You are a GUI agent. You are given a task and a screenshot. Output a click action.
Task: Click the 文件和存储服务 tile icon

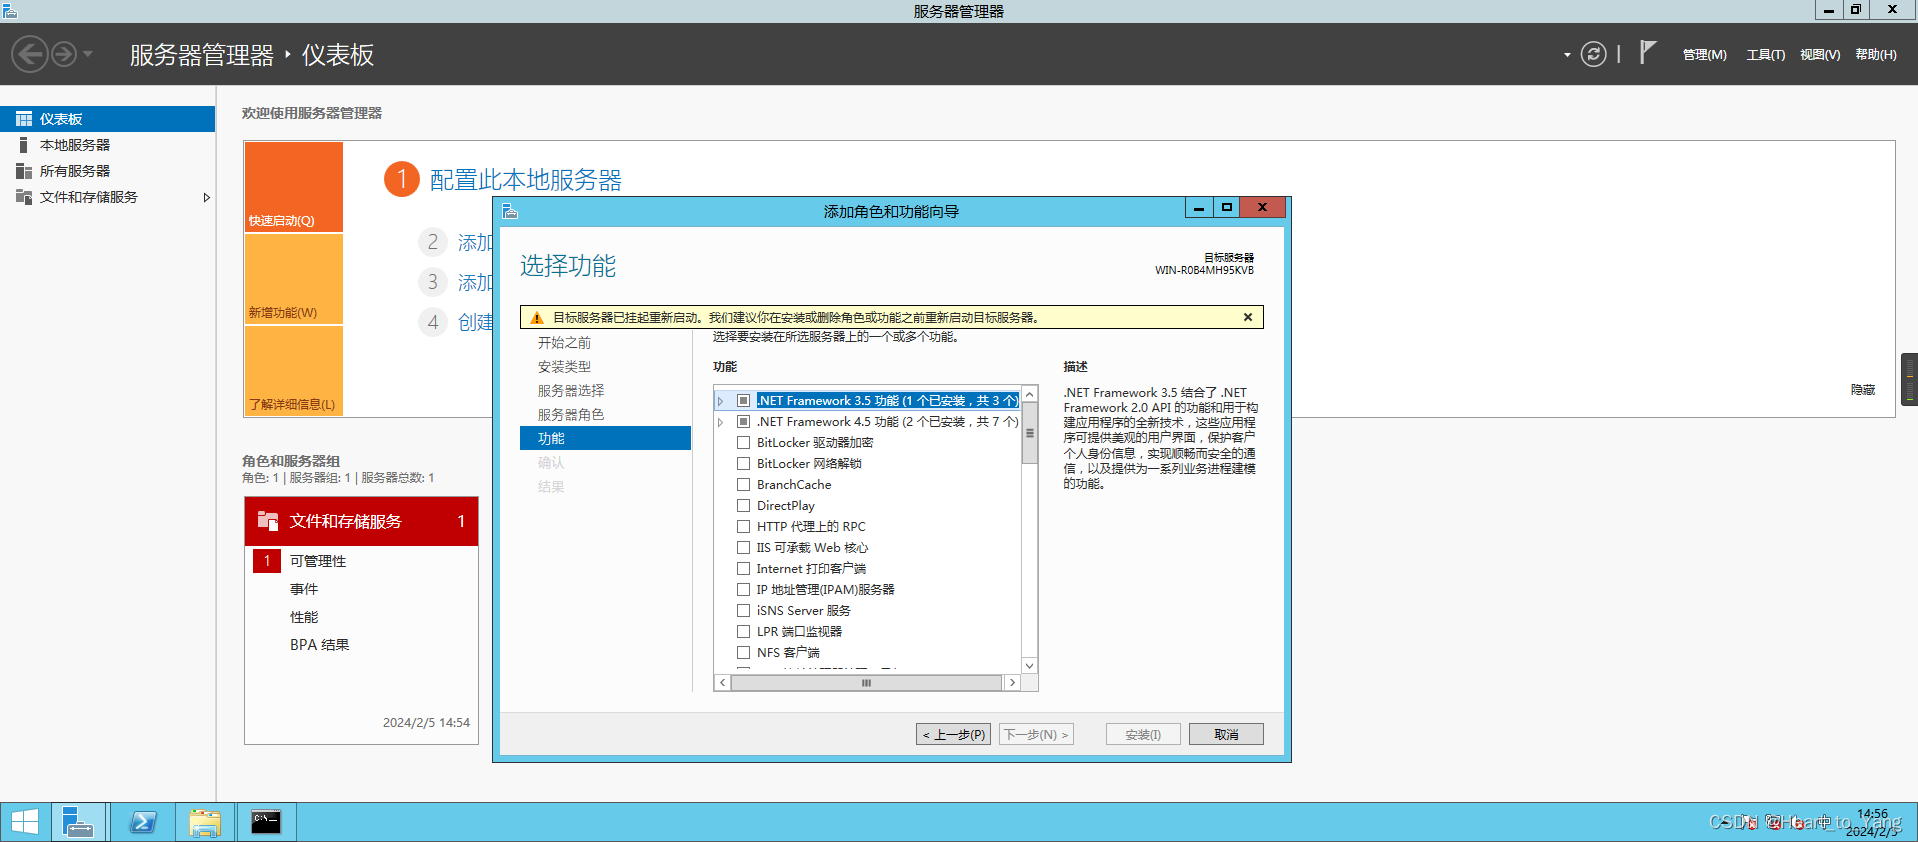click(x=268, y=521)
